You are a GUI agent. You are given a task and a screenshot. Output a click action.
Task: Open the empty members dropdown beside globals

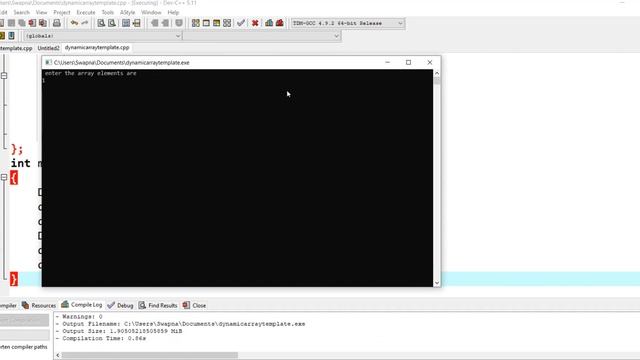coord(262,36)
